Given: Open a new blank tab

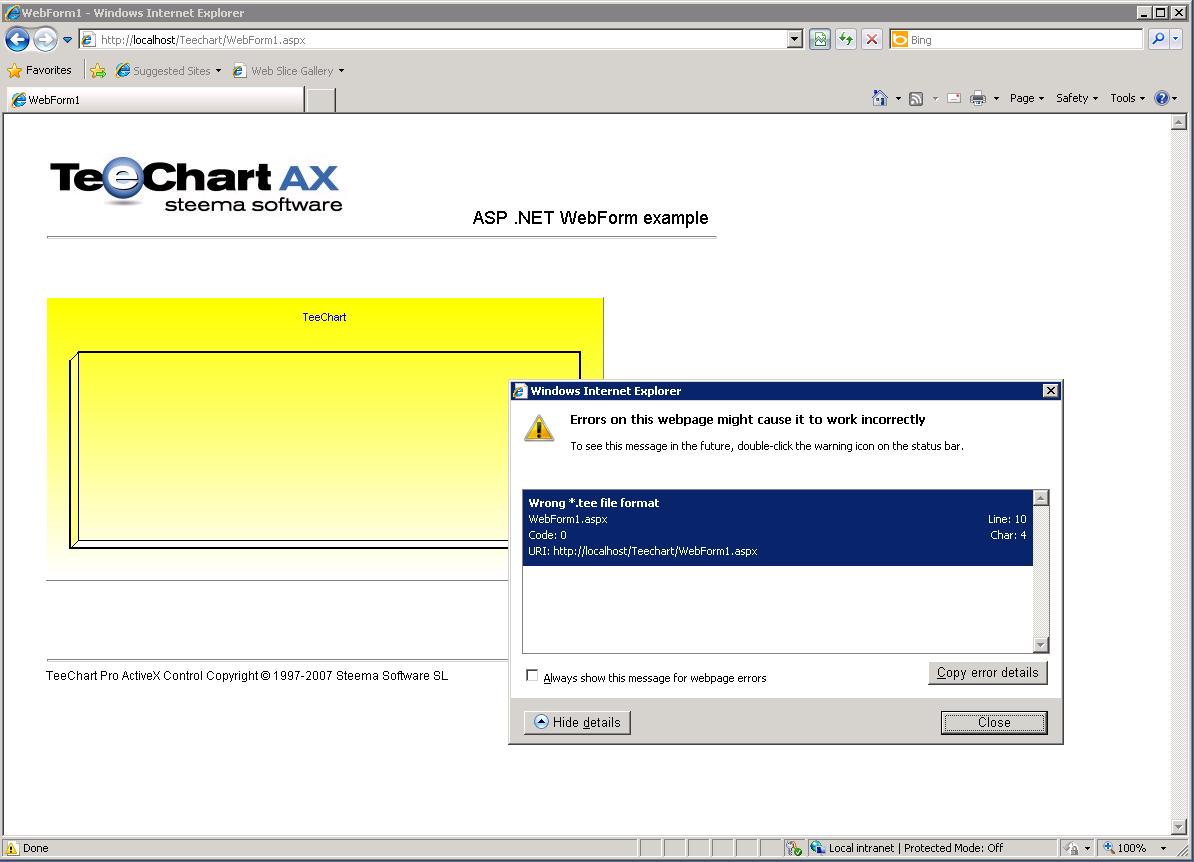Looking at the screenshot, I should (x=321, y=100).
